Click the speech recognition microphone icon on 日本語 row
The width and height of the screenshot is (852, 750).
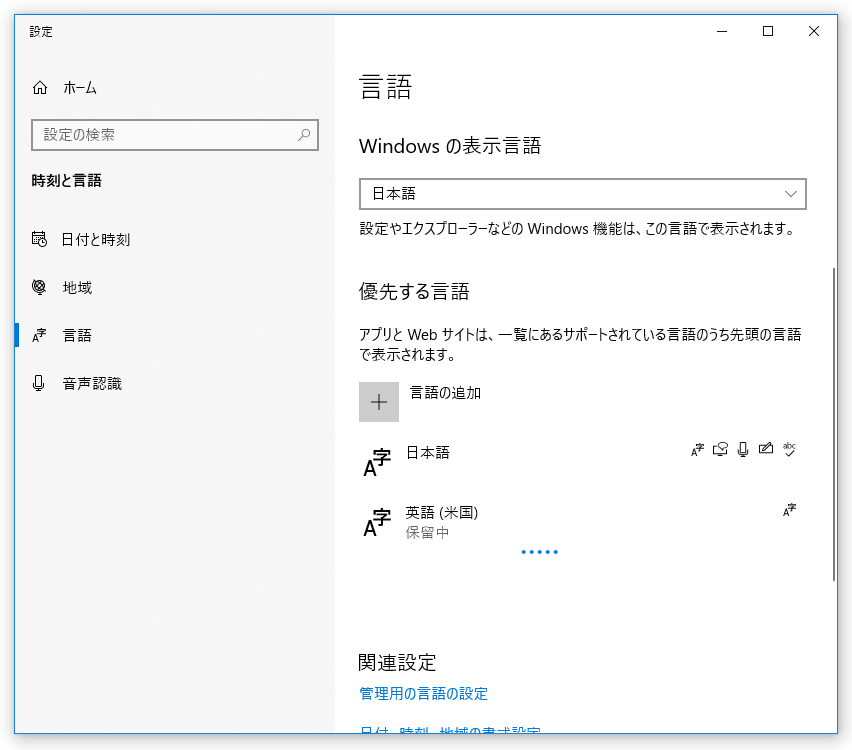pyautogui.click(x=743, y=449)
